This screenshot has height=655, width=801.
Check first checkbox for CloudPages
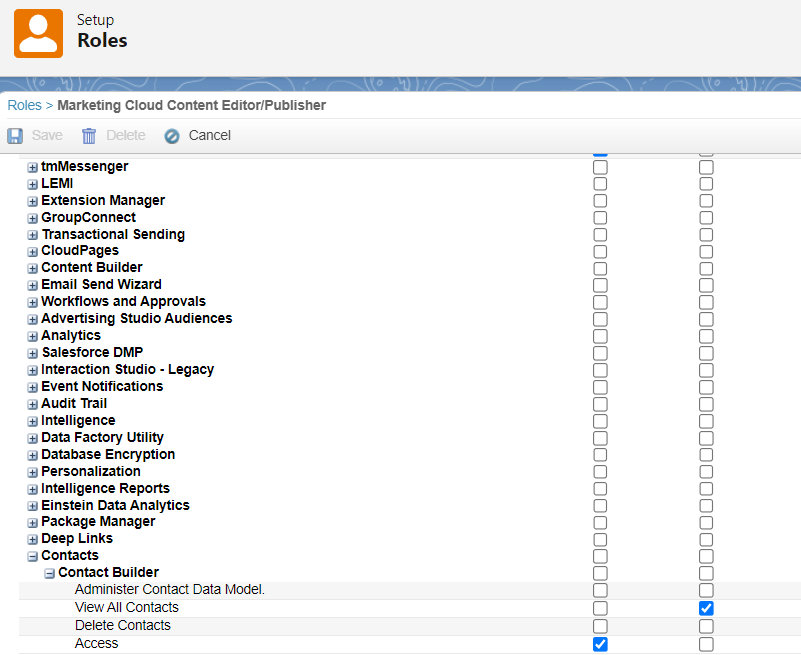[600, 252]
